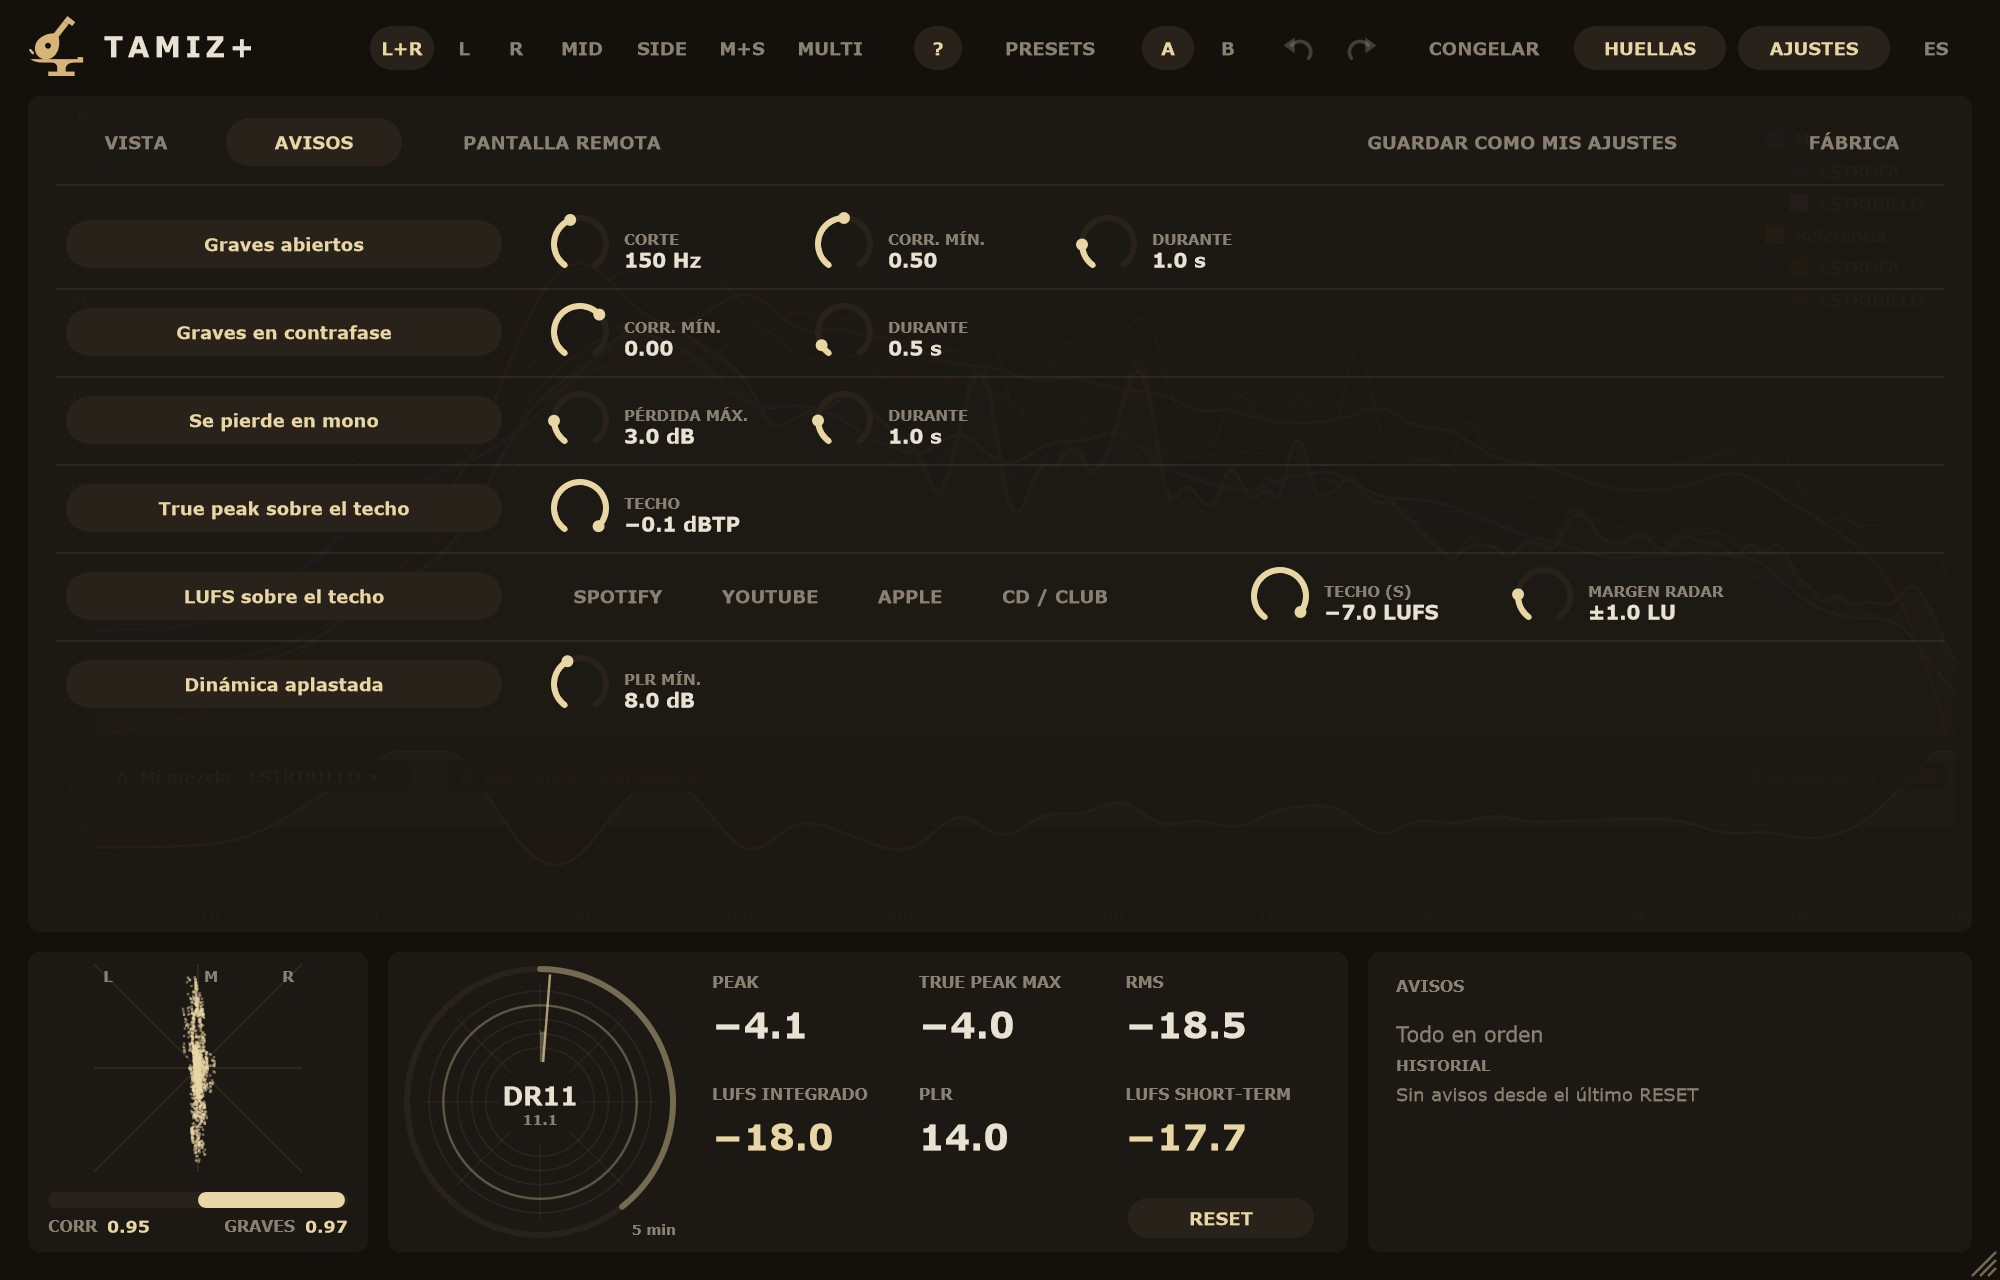Switch to the AVISOS tab
This screenshot has width=2000, height=1280.
point(314,142)
